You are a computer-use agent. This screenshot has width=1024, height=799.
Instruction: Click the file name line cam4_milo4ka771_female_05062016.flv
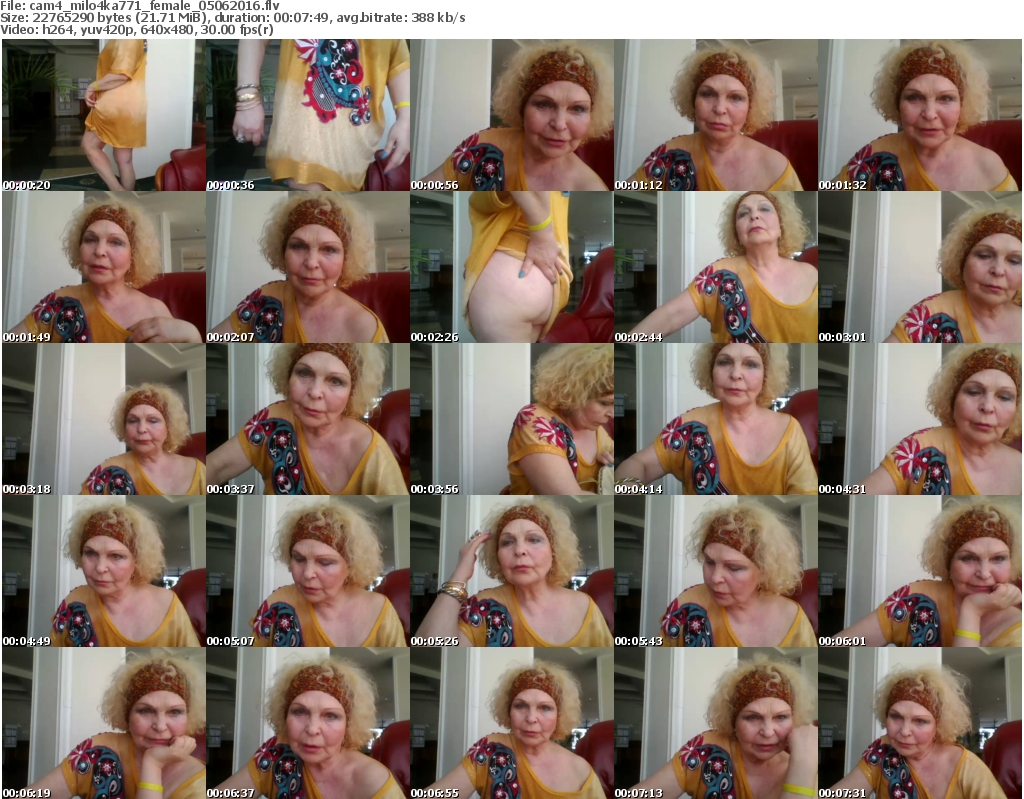(x=140, y=6)
